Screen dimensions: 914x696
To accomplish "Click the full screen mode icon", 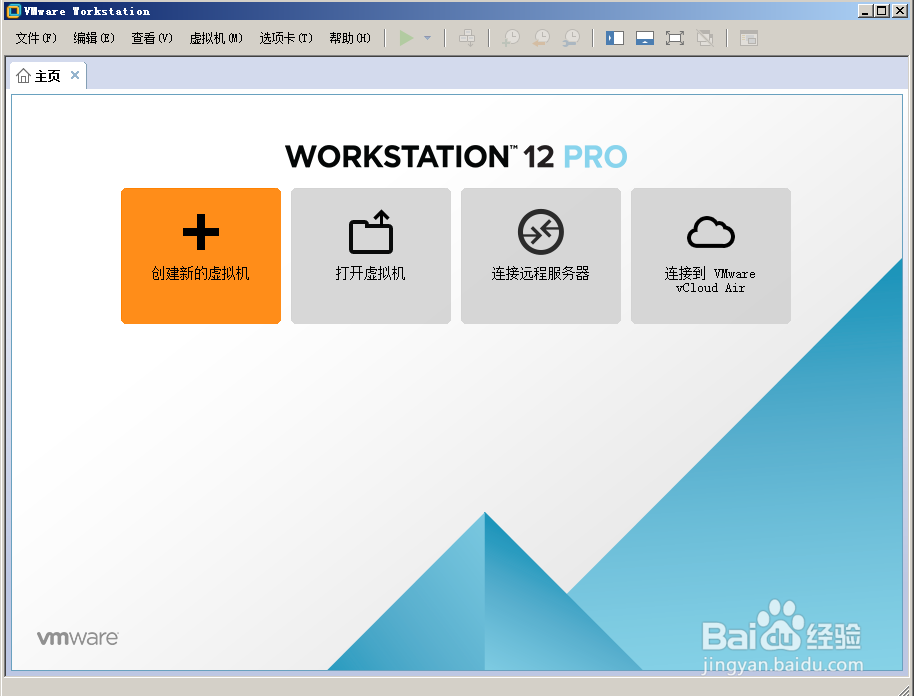I will coord(675,38).
